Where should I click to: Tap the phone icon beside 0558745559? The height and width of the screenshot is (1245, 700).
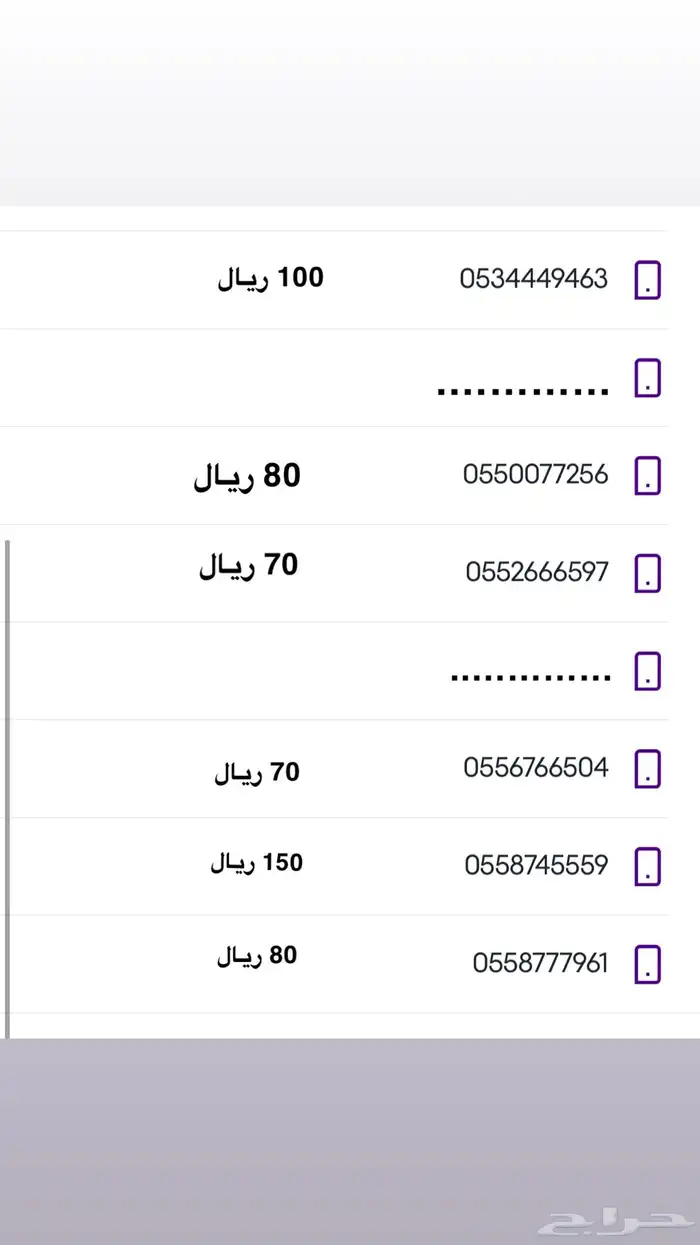point(647,866)
